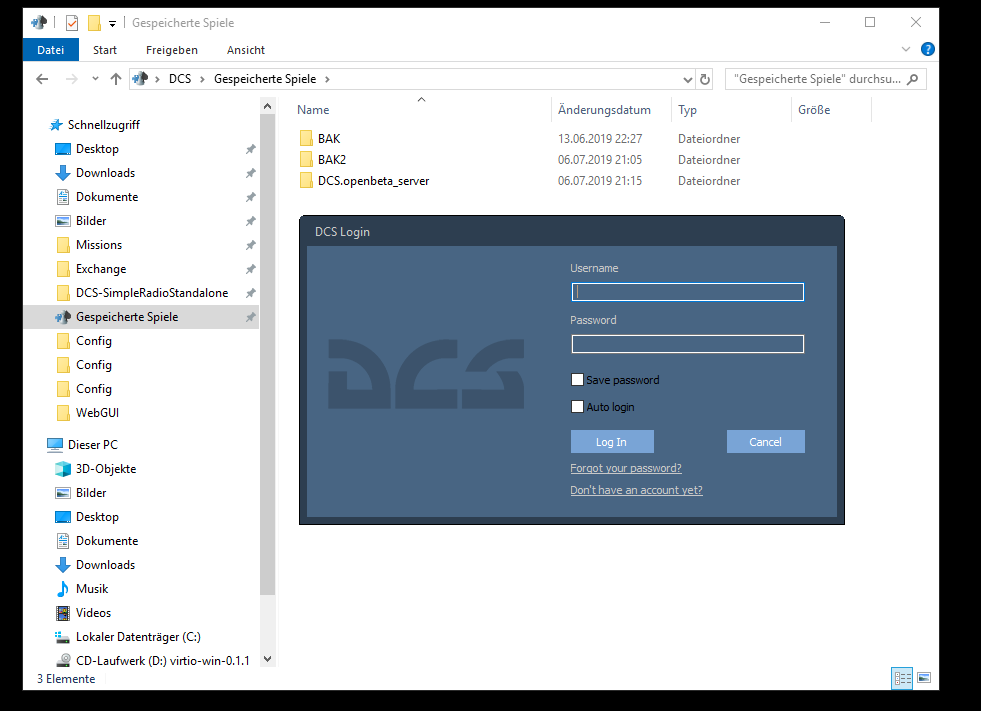Click the pin icon beside Missions
Image resolution: width=981 pixels, height=711 pixels.
250,245
